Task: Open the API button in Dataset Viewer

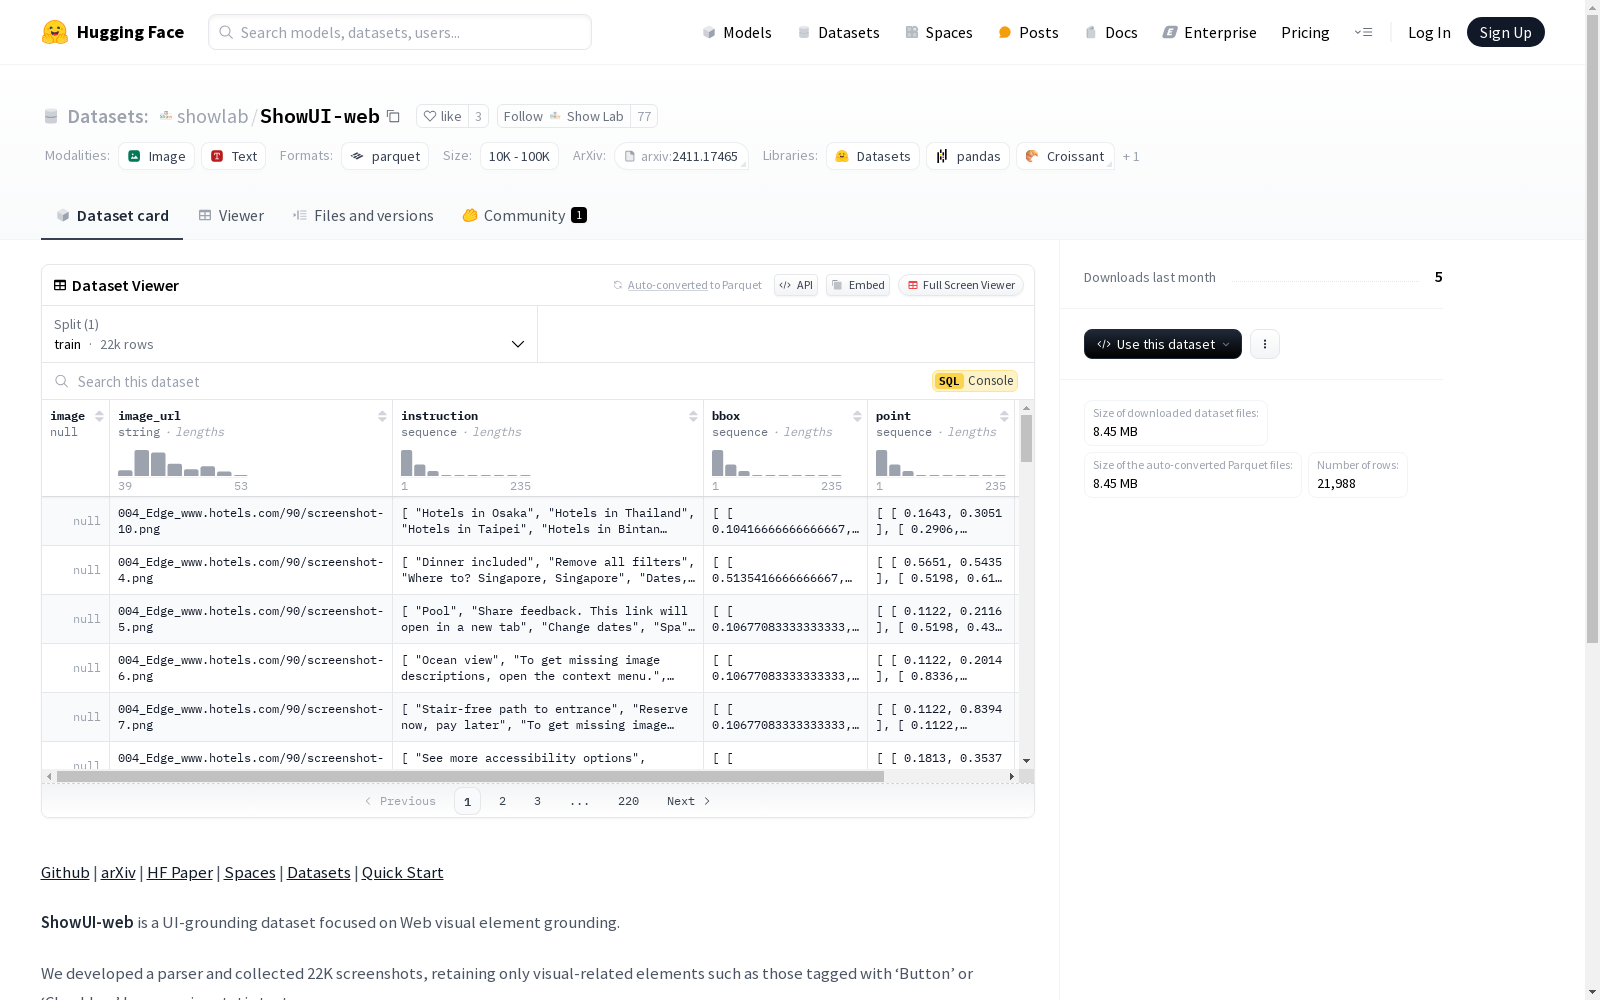Action: [796, 285]
